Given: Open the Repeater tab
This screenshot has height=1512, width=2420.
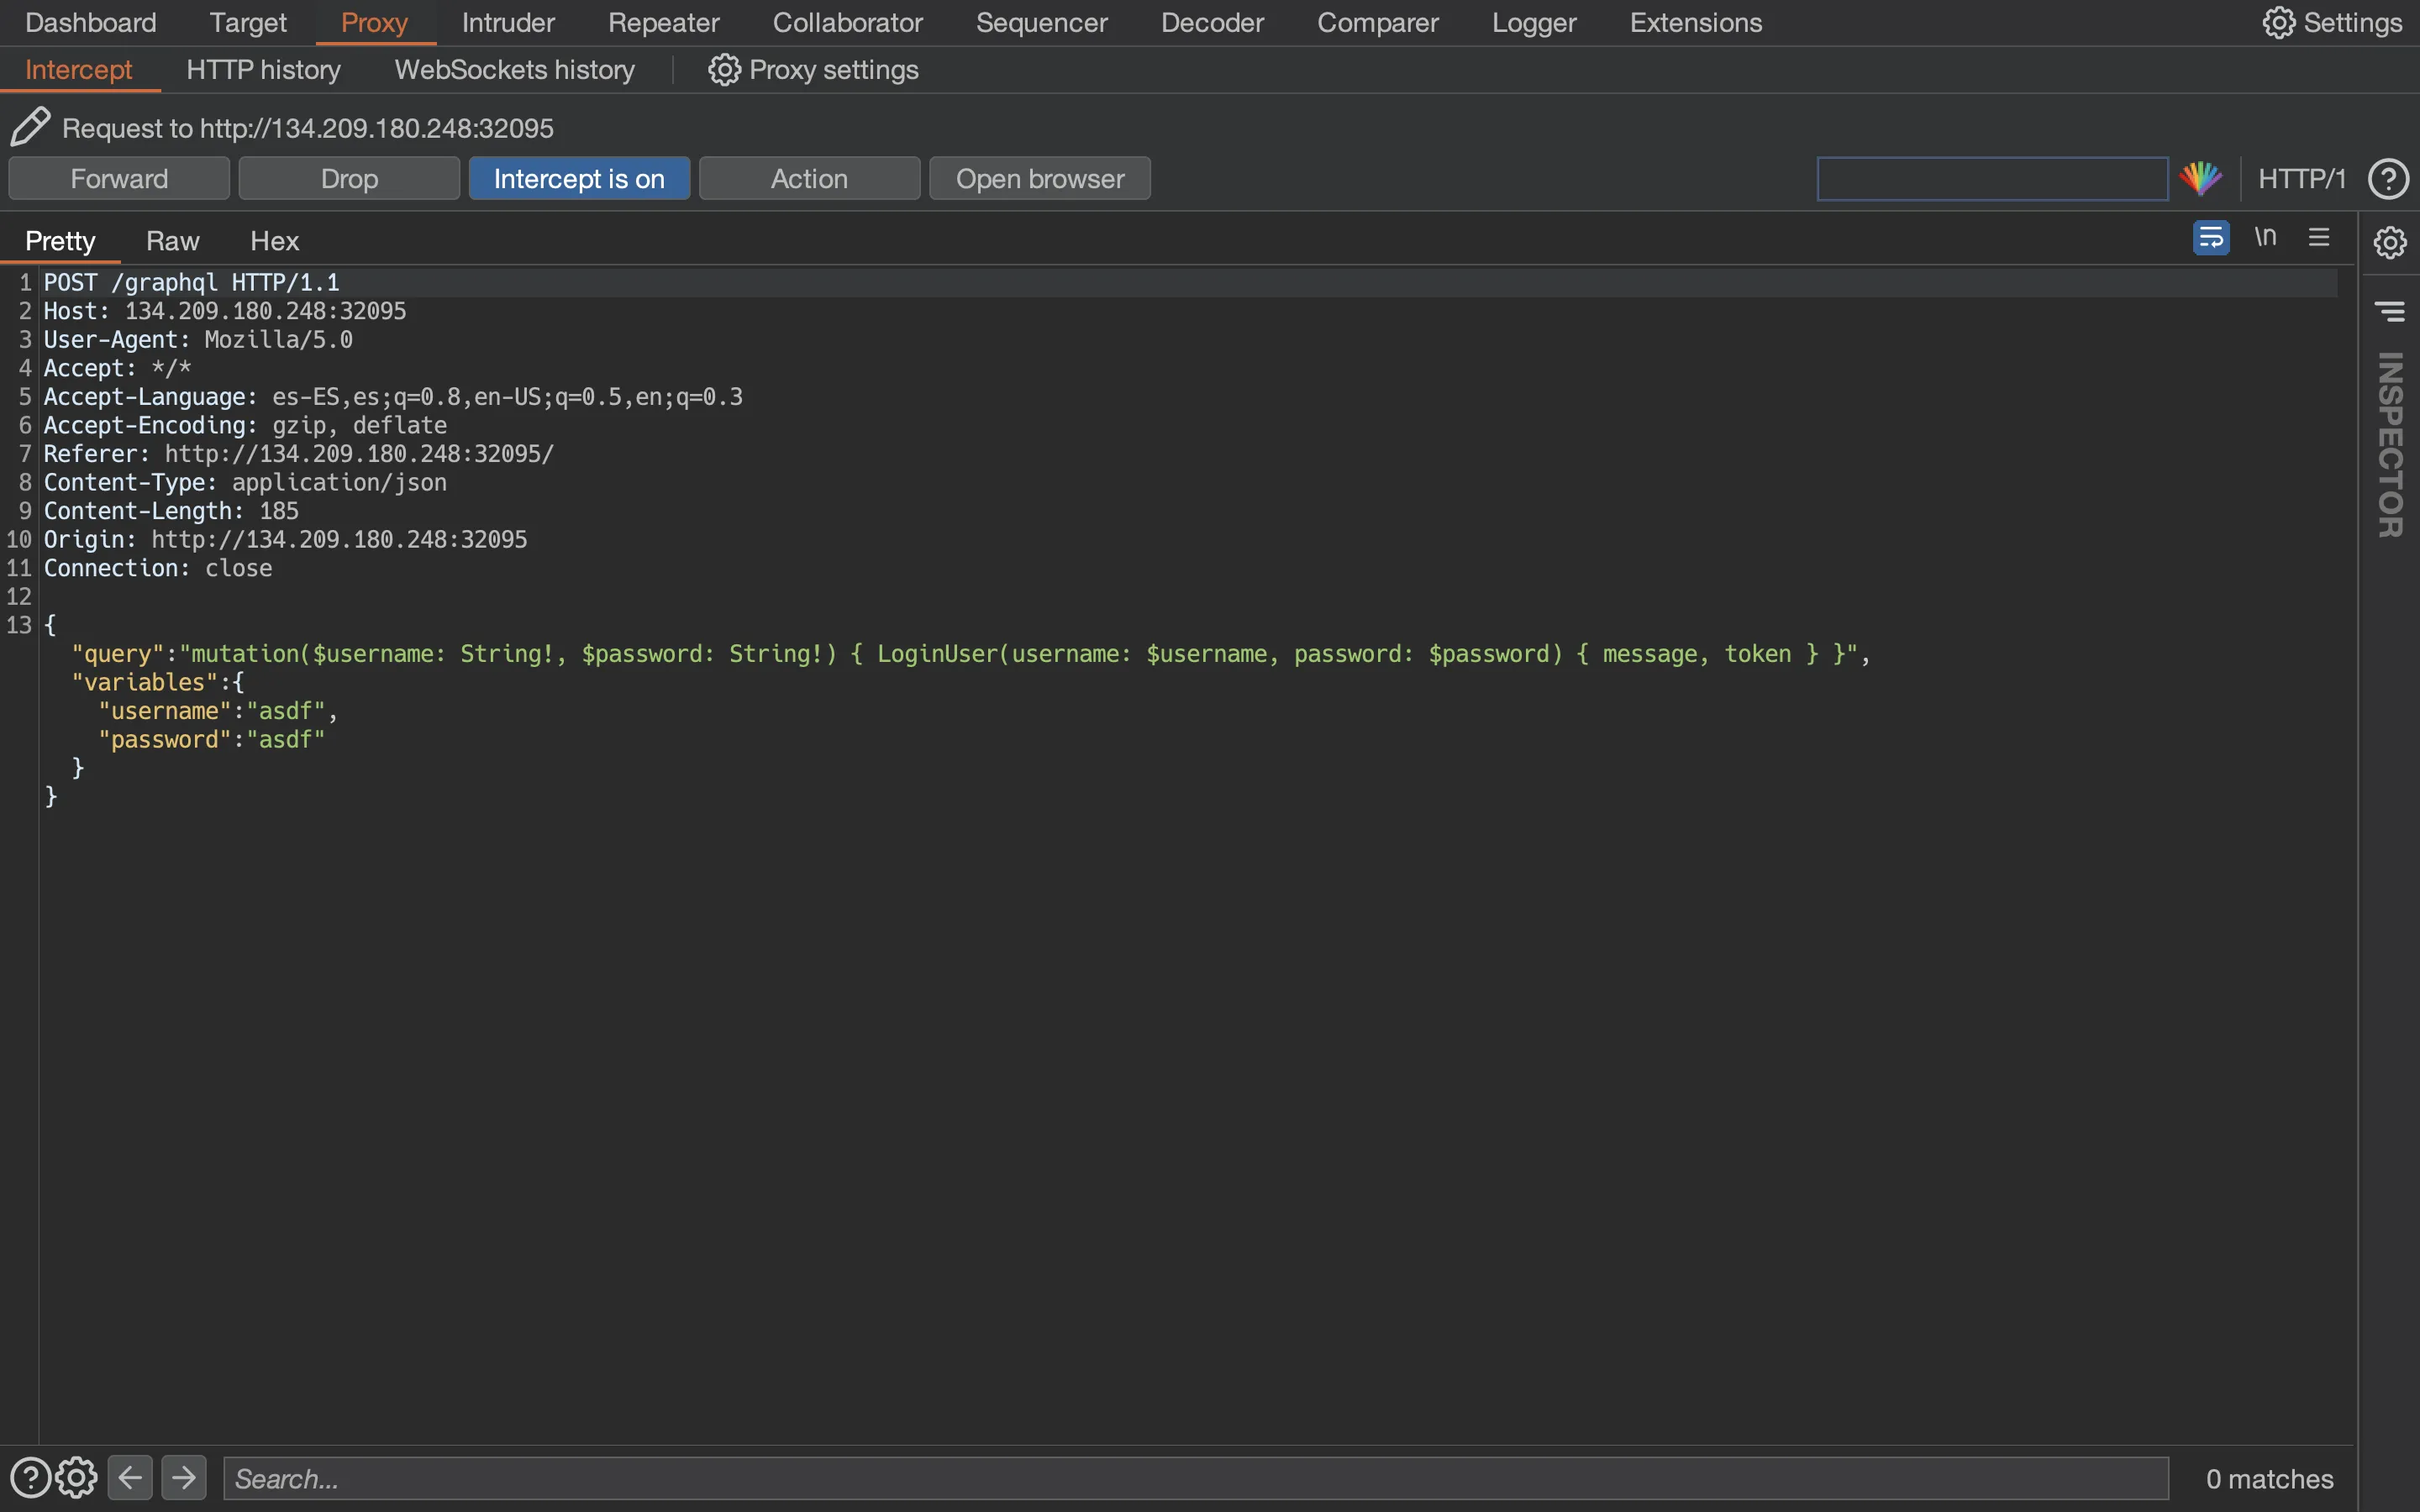Looking at the screenshot, I should (x=664, y=22).
